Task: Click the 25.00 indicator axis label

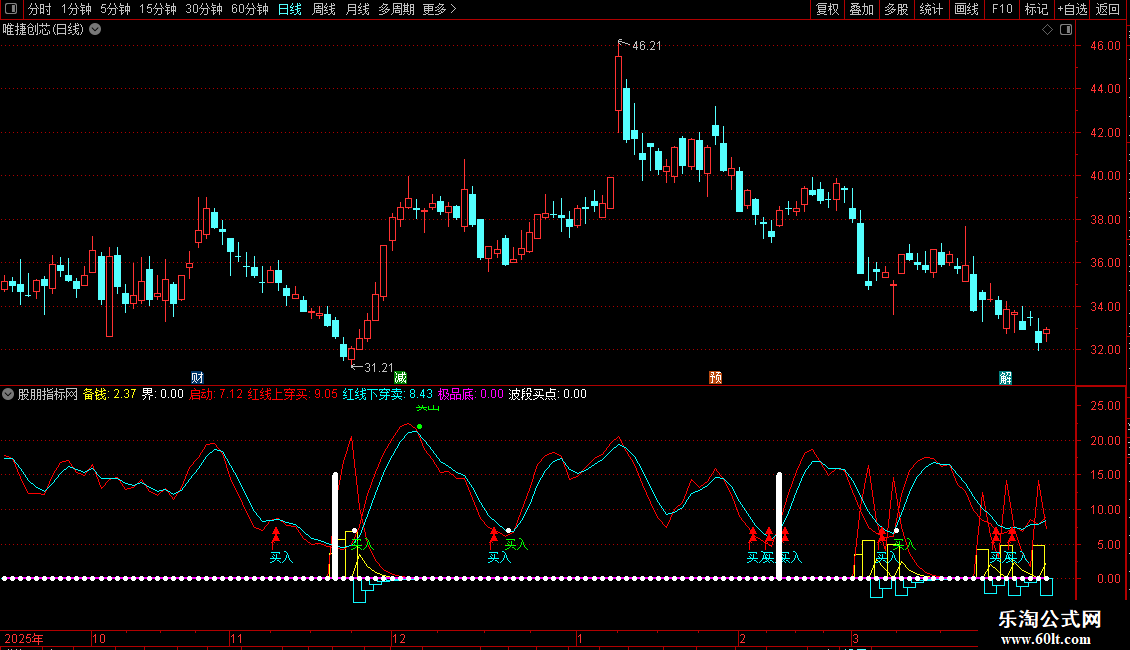Action: pyautogui.click(x=1105, y=406)
